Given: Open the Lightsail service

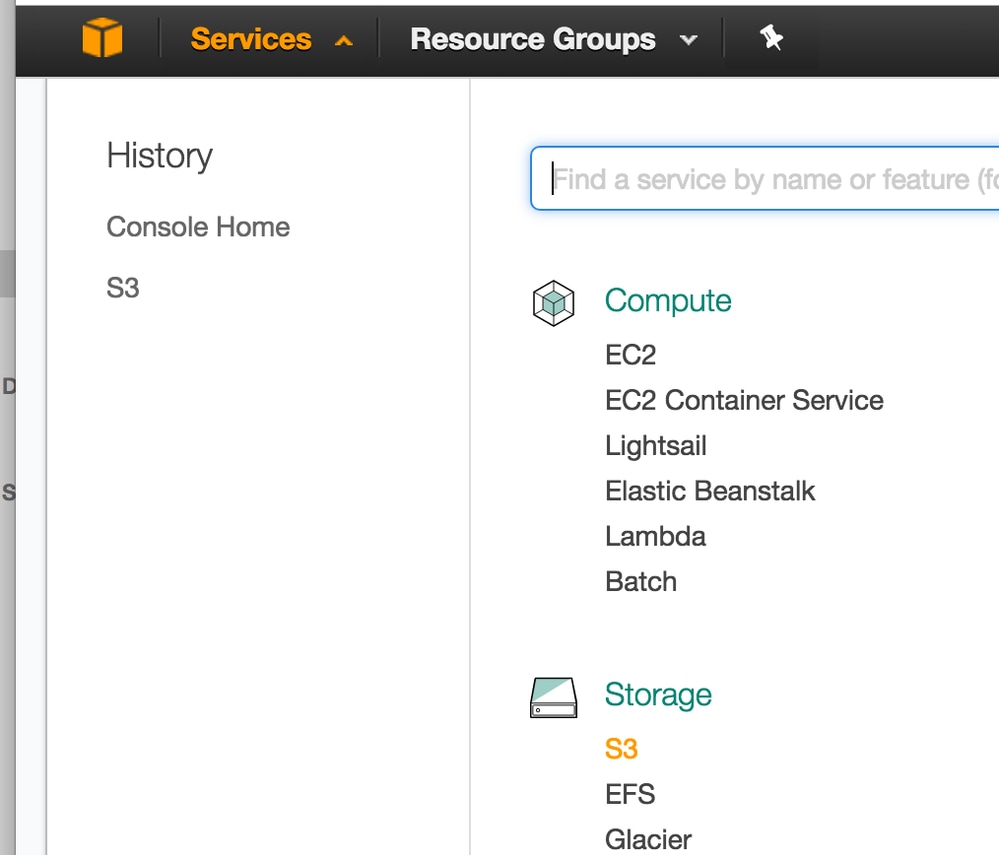Looking at the screenshot, I should (655, 445).
